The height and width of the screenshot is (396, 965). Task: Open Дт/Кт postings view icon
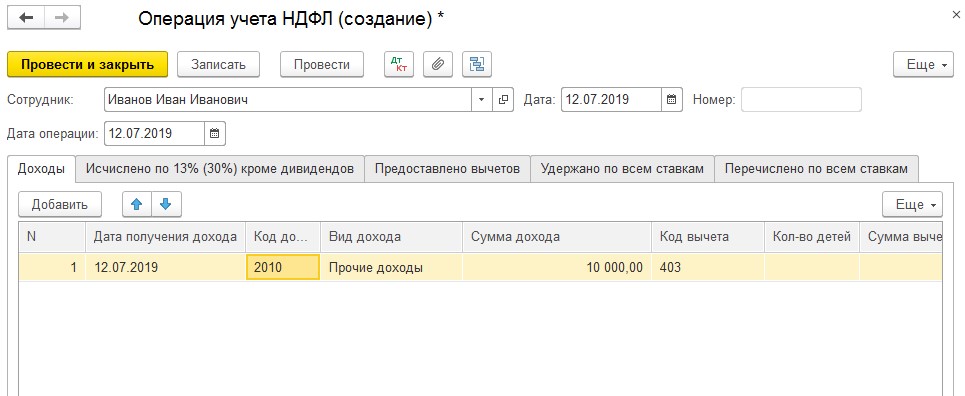pos(399,64)
